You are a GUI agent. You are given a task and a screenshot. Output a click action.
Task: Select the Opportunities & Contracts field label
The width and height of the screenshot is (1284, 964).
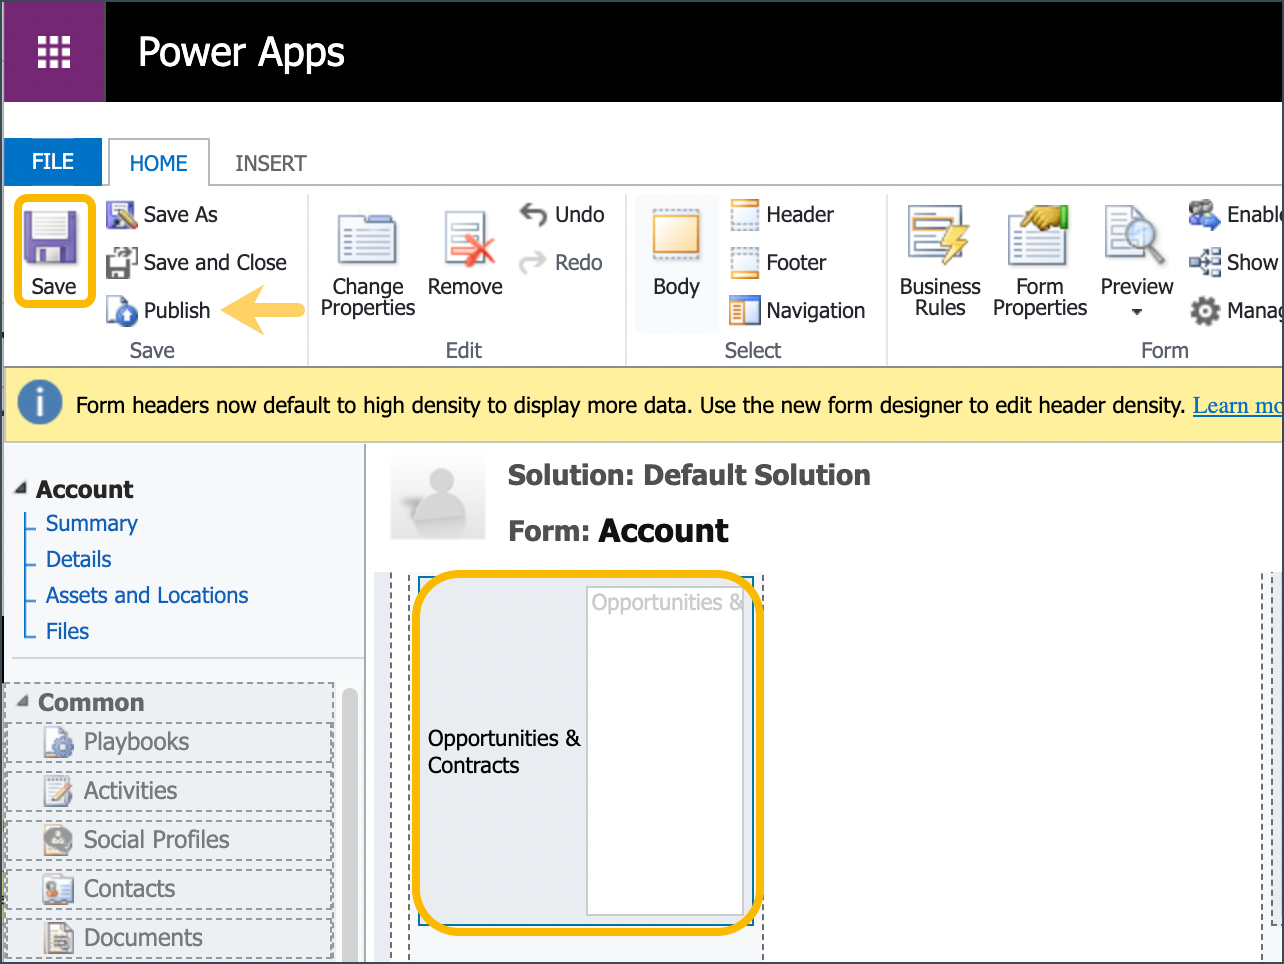[503, 752]
